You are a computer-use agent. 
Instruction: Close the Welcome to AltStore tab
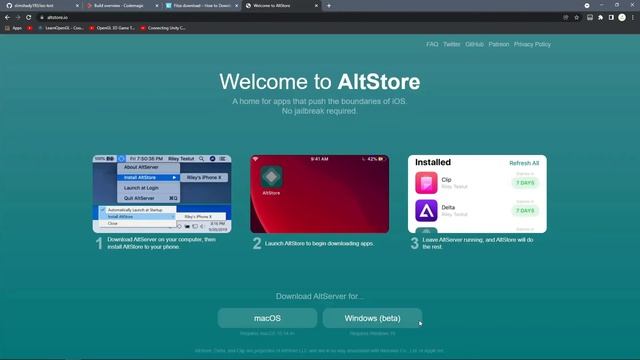pyautogui.click(x=316, y=6)
